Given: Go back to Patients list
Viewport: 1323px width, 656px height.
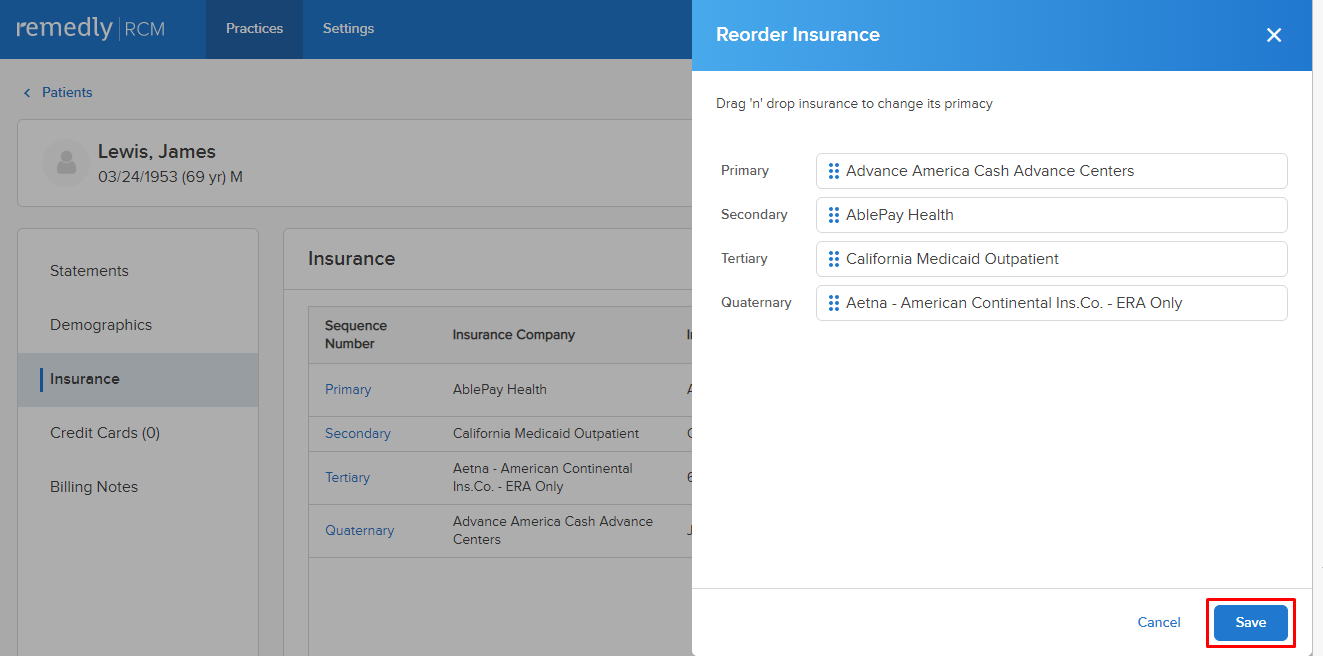Looking at the screenshot, I should [x=67, y=92].
